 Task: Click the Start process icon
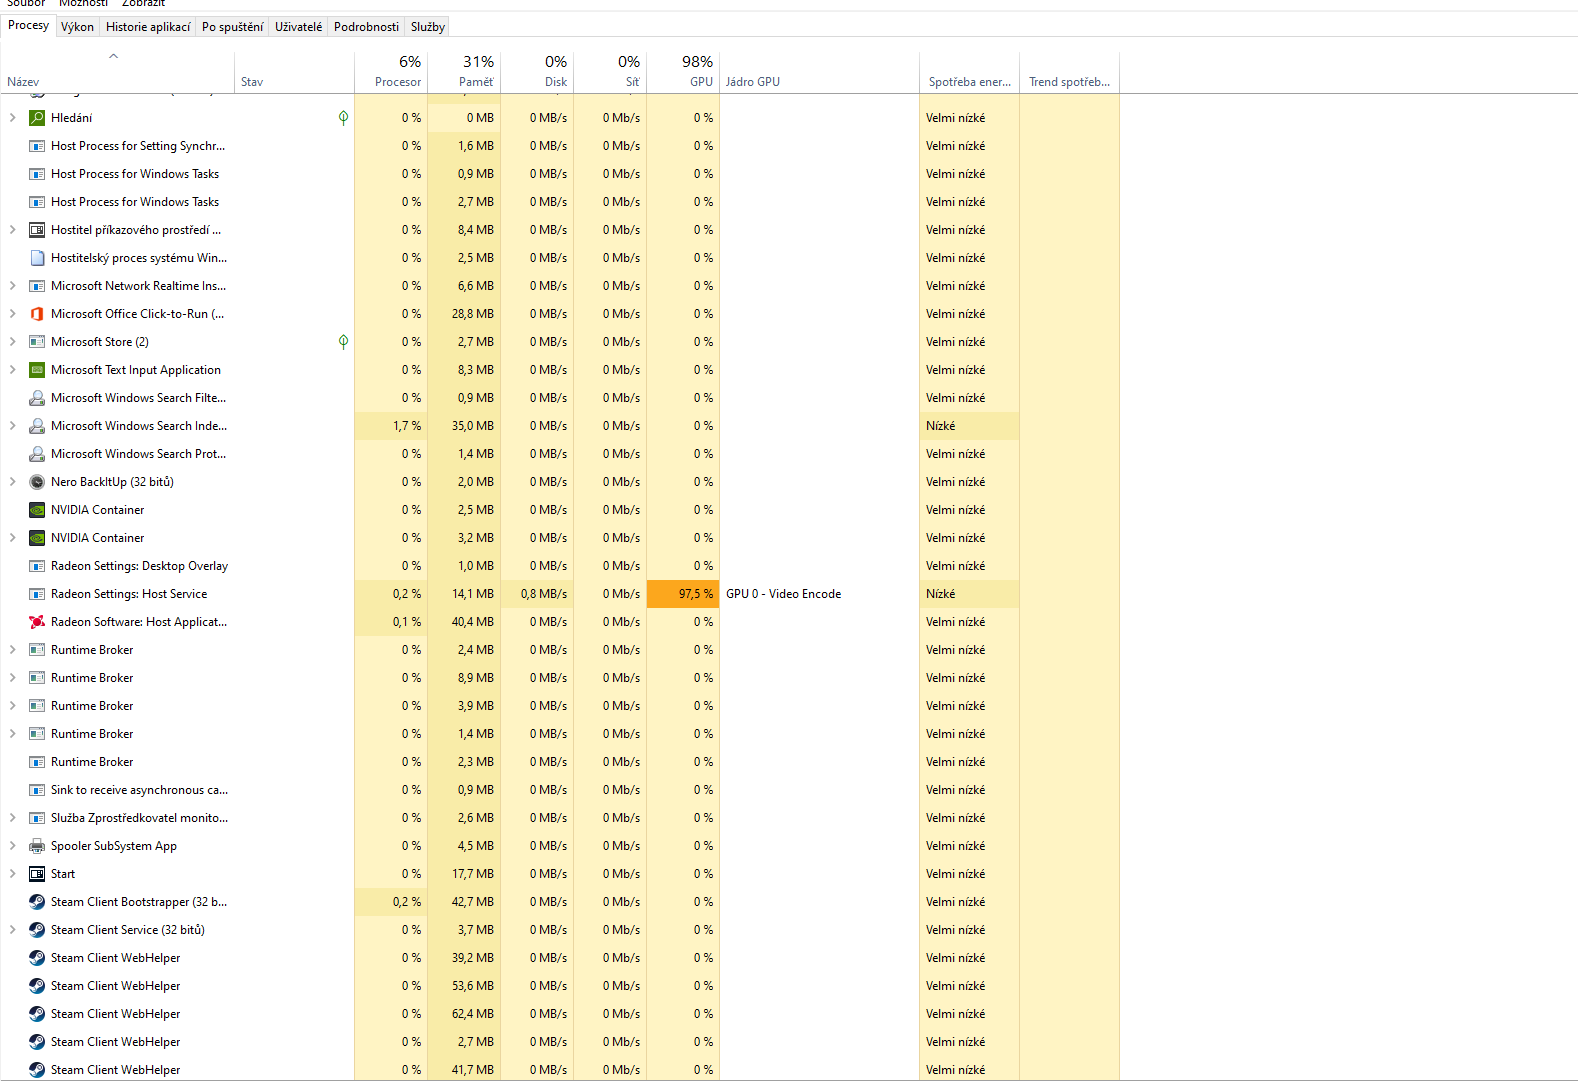tap(37, 874)
